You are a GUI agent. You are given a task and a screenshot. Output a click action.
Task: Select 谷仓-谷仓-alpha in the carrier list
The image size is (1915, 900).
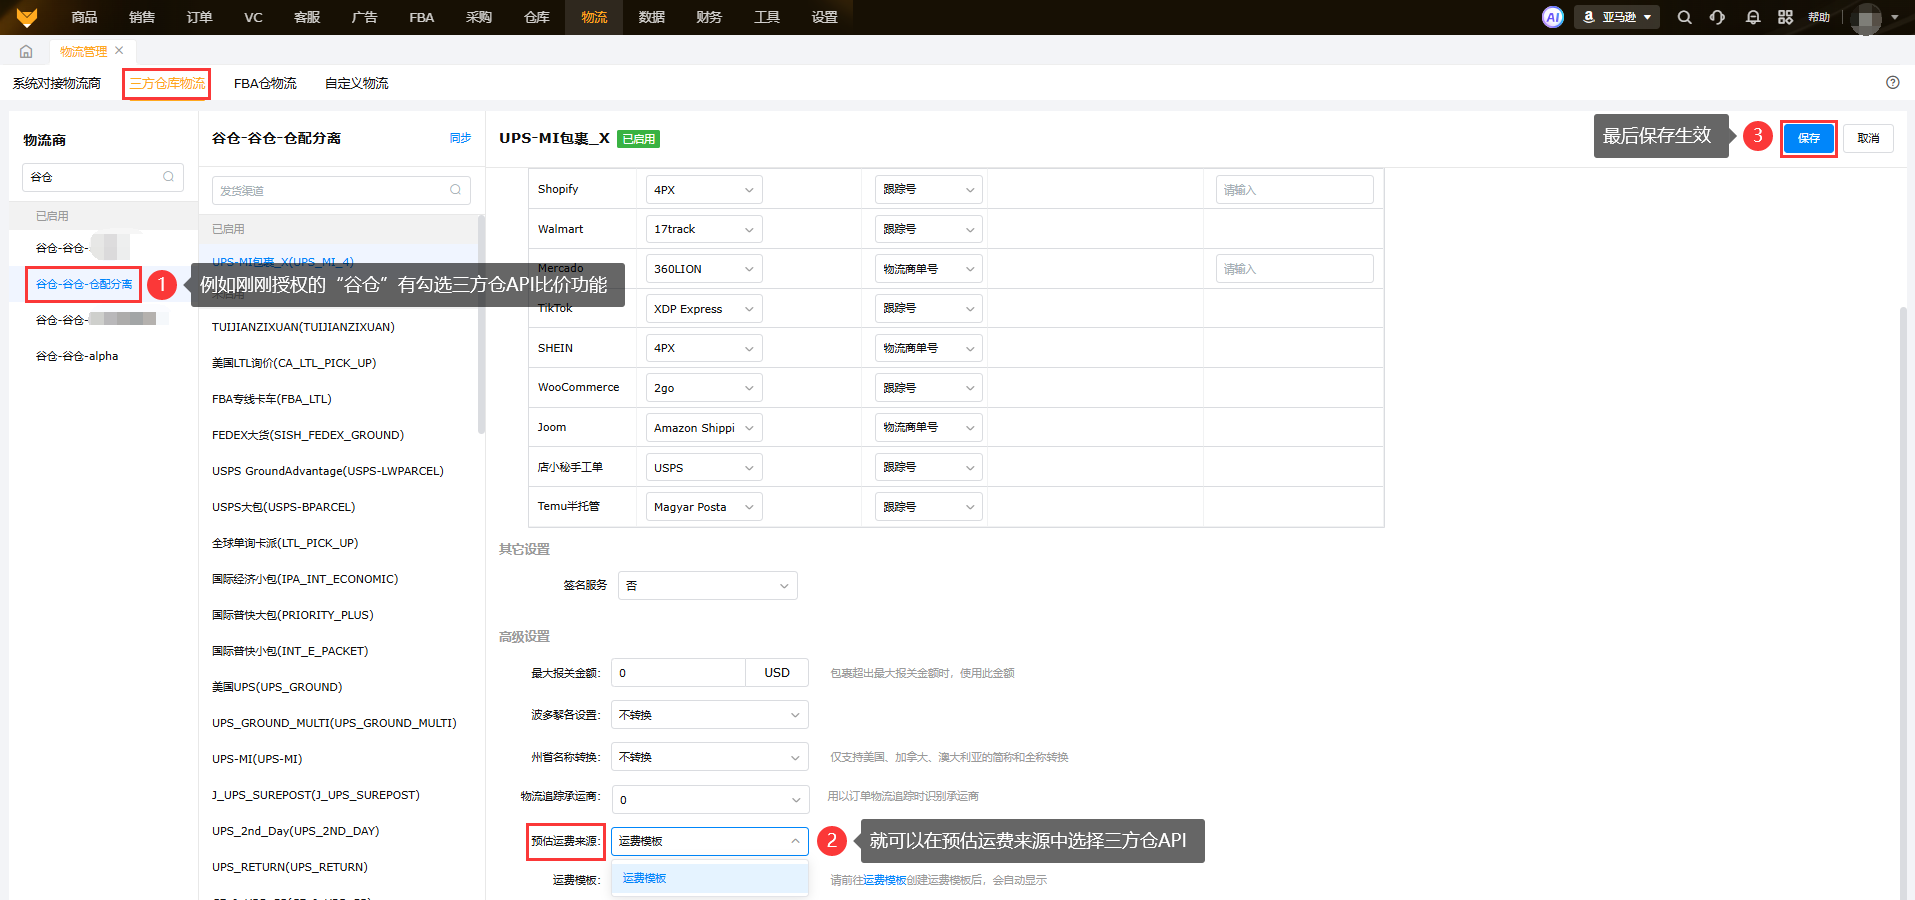[x=77, y=356]
